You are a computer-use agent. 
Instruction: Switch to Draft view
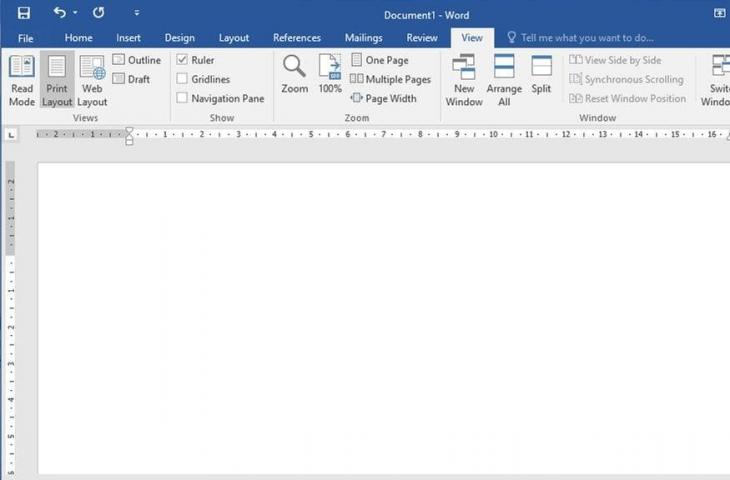click(x=131, y=79)
